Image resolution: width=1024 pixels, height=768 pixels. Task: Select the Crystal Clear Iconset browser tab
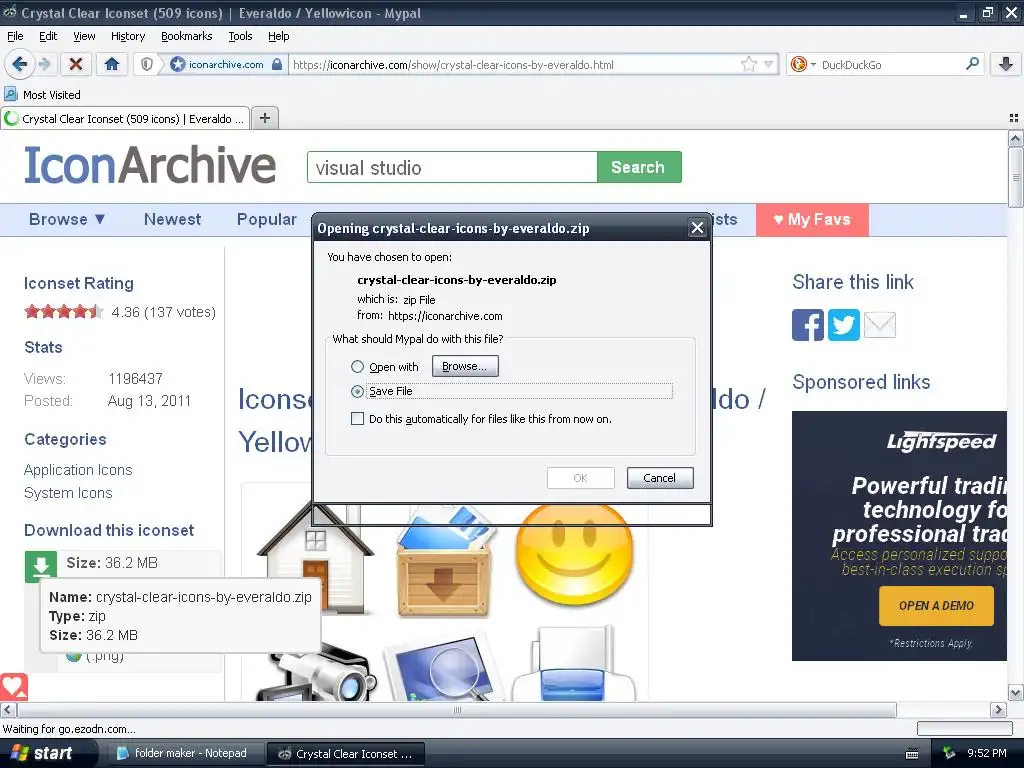pyautogui.click(x=125, y=118)
